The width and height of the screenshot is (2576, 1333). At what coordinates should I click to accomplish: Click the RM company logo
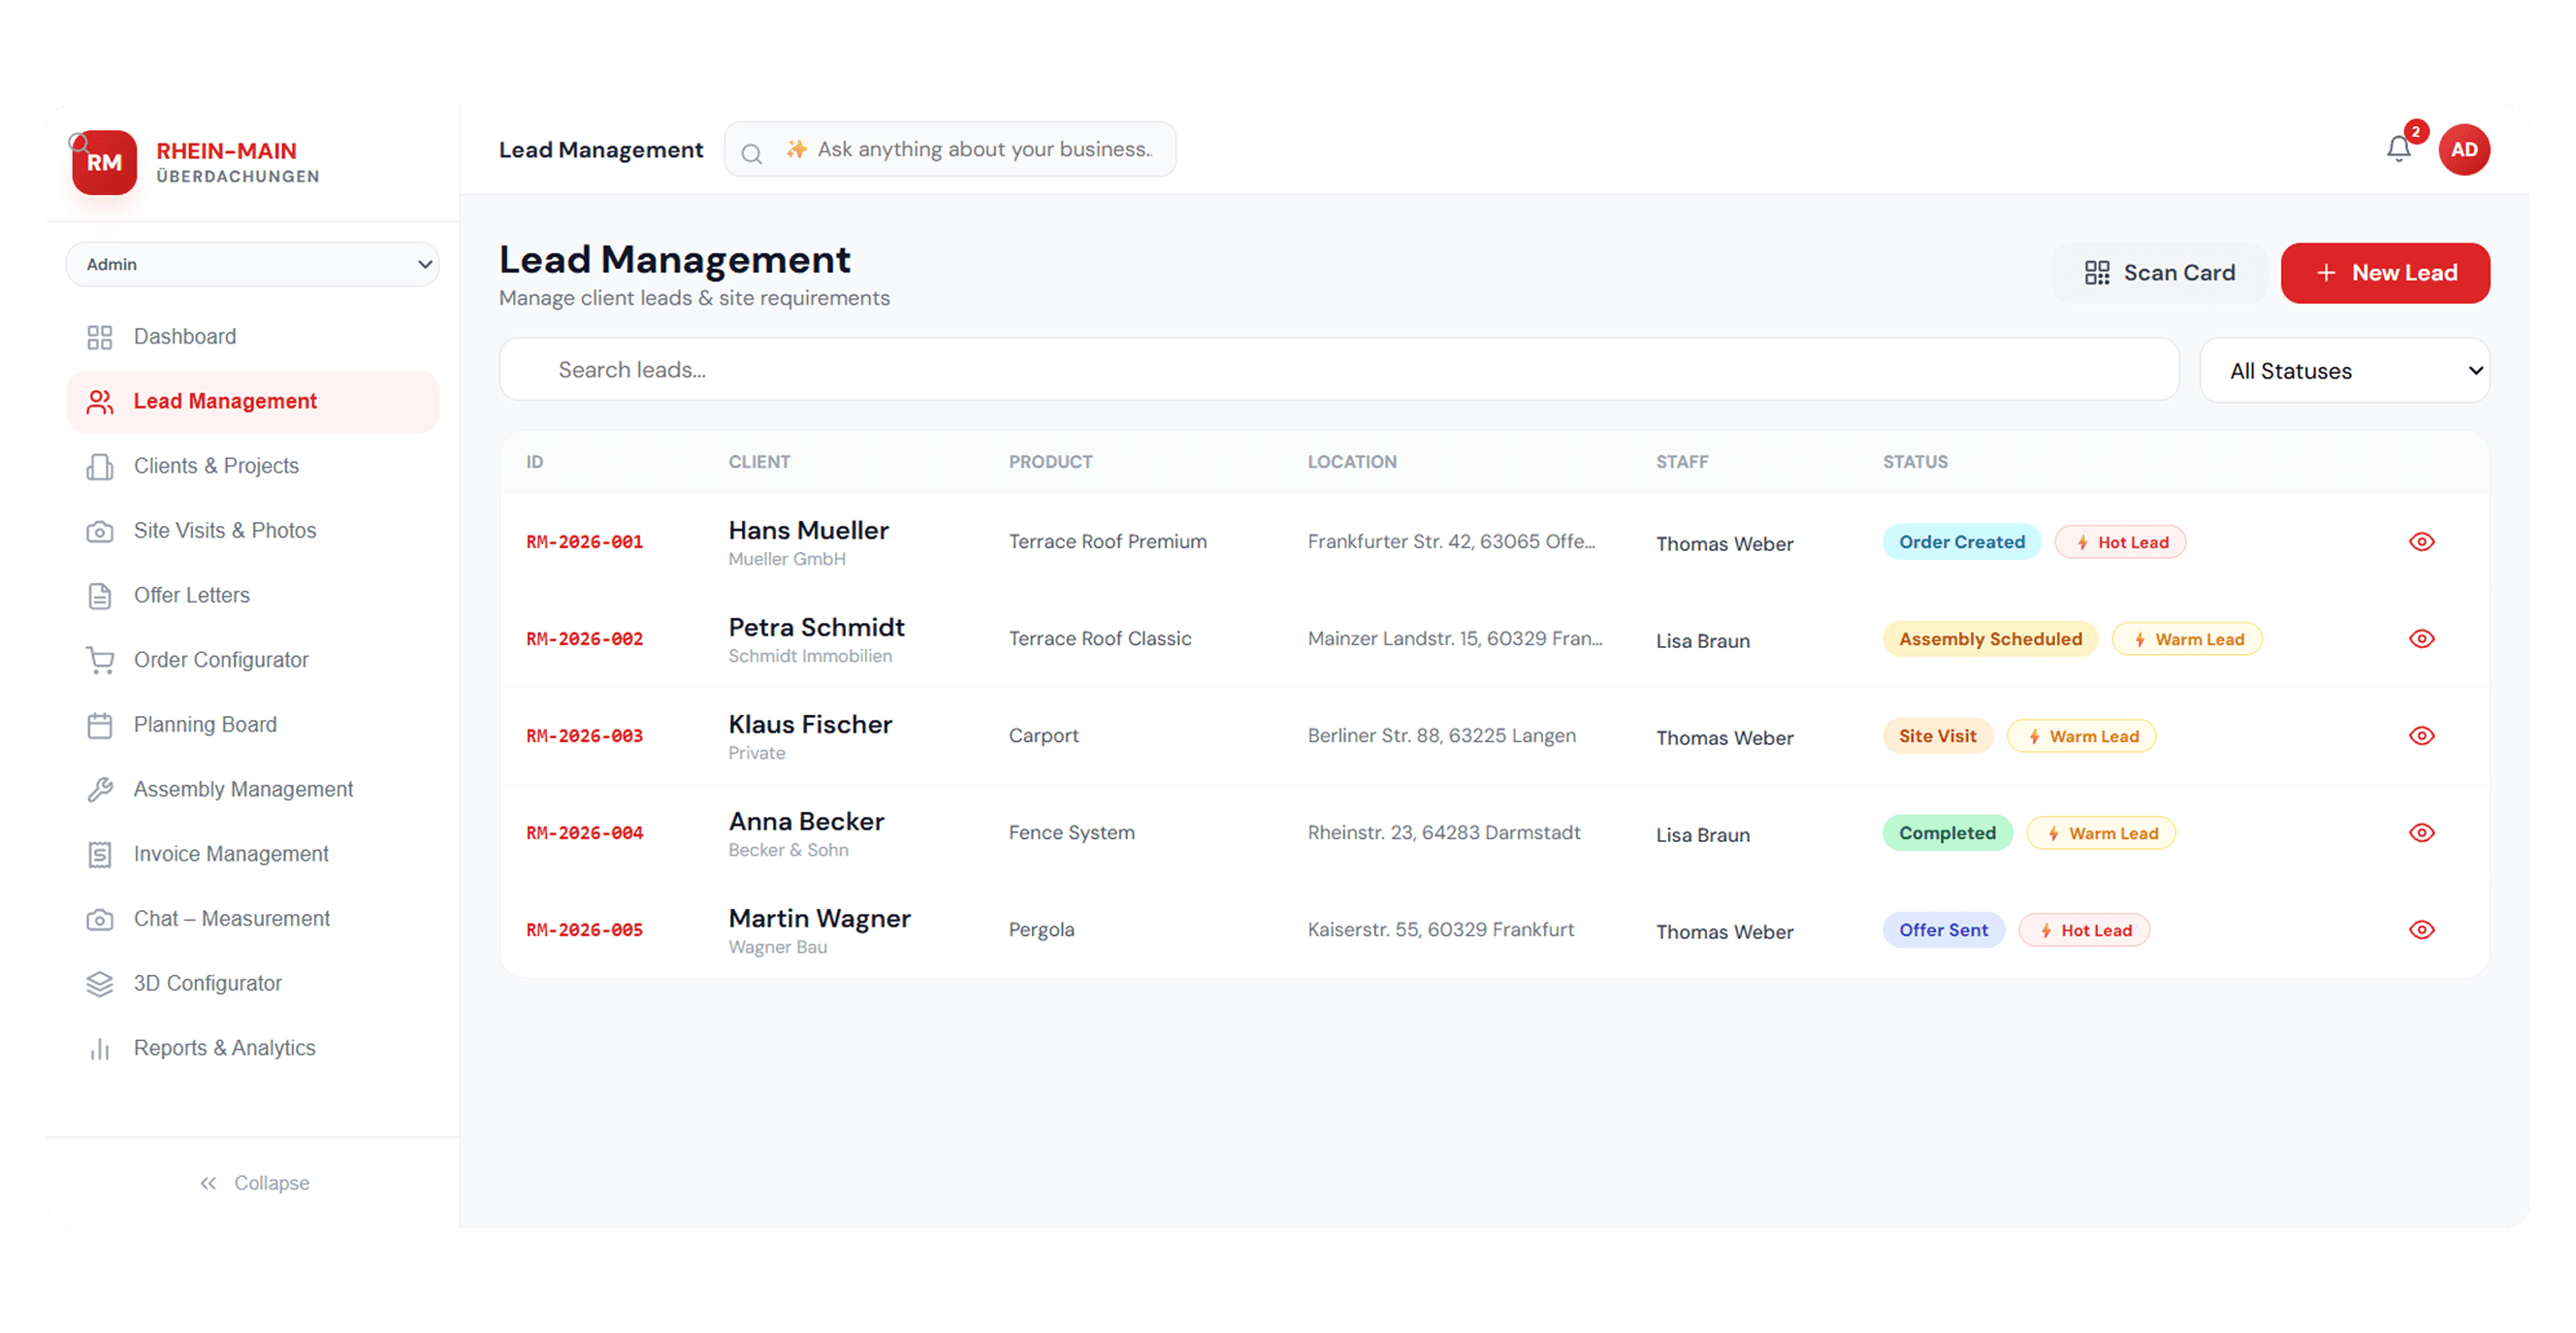[x=104, y=162]
